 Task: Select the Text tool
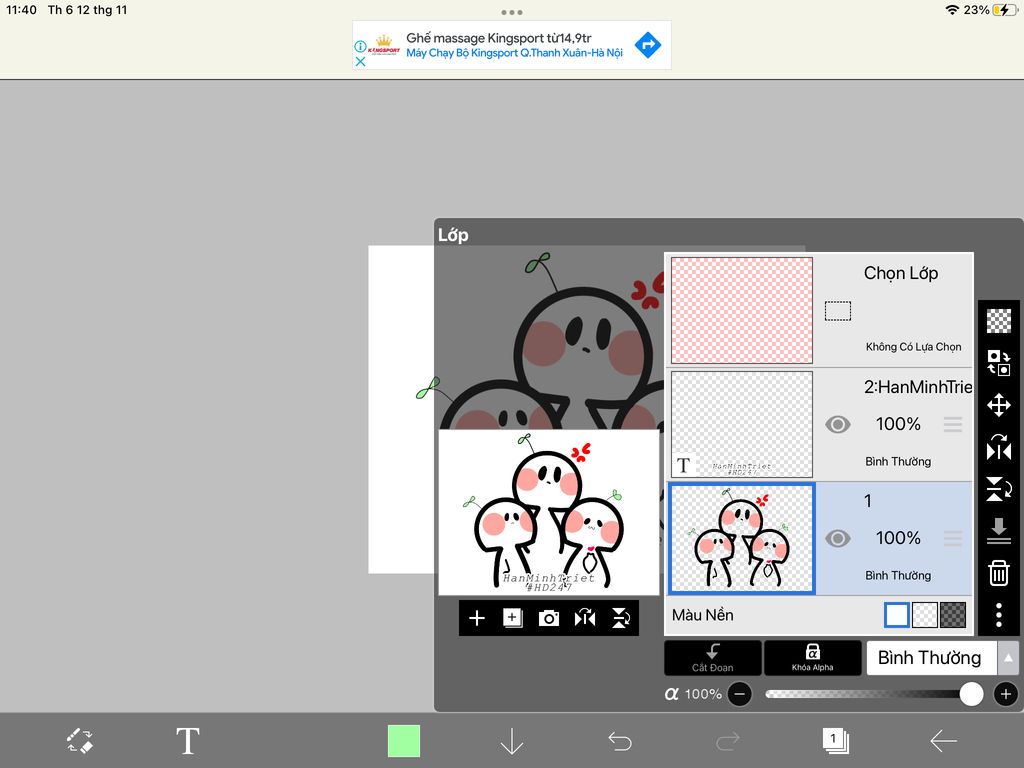187,741
